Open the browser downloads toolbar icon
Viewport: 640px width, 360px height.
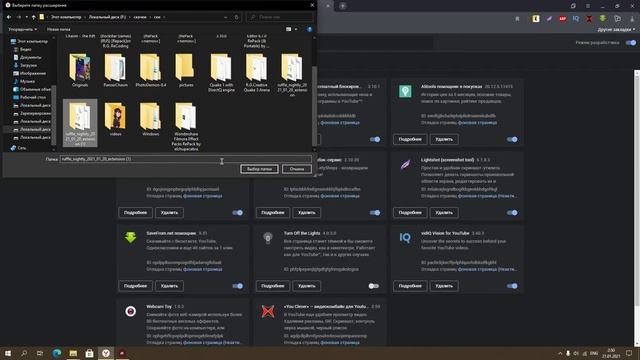coord(632,18)
